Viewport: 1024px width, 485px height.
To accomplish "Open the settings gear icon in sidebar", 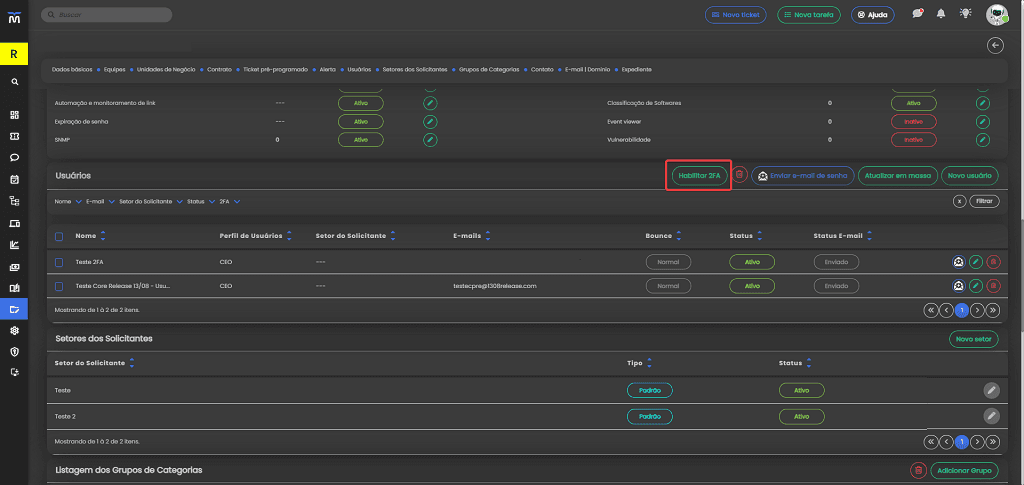I will (x=14, y=330).
